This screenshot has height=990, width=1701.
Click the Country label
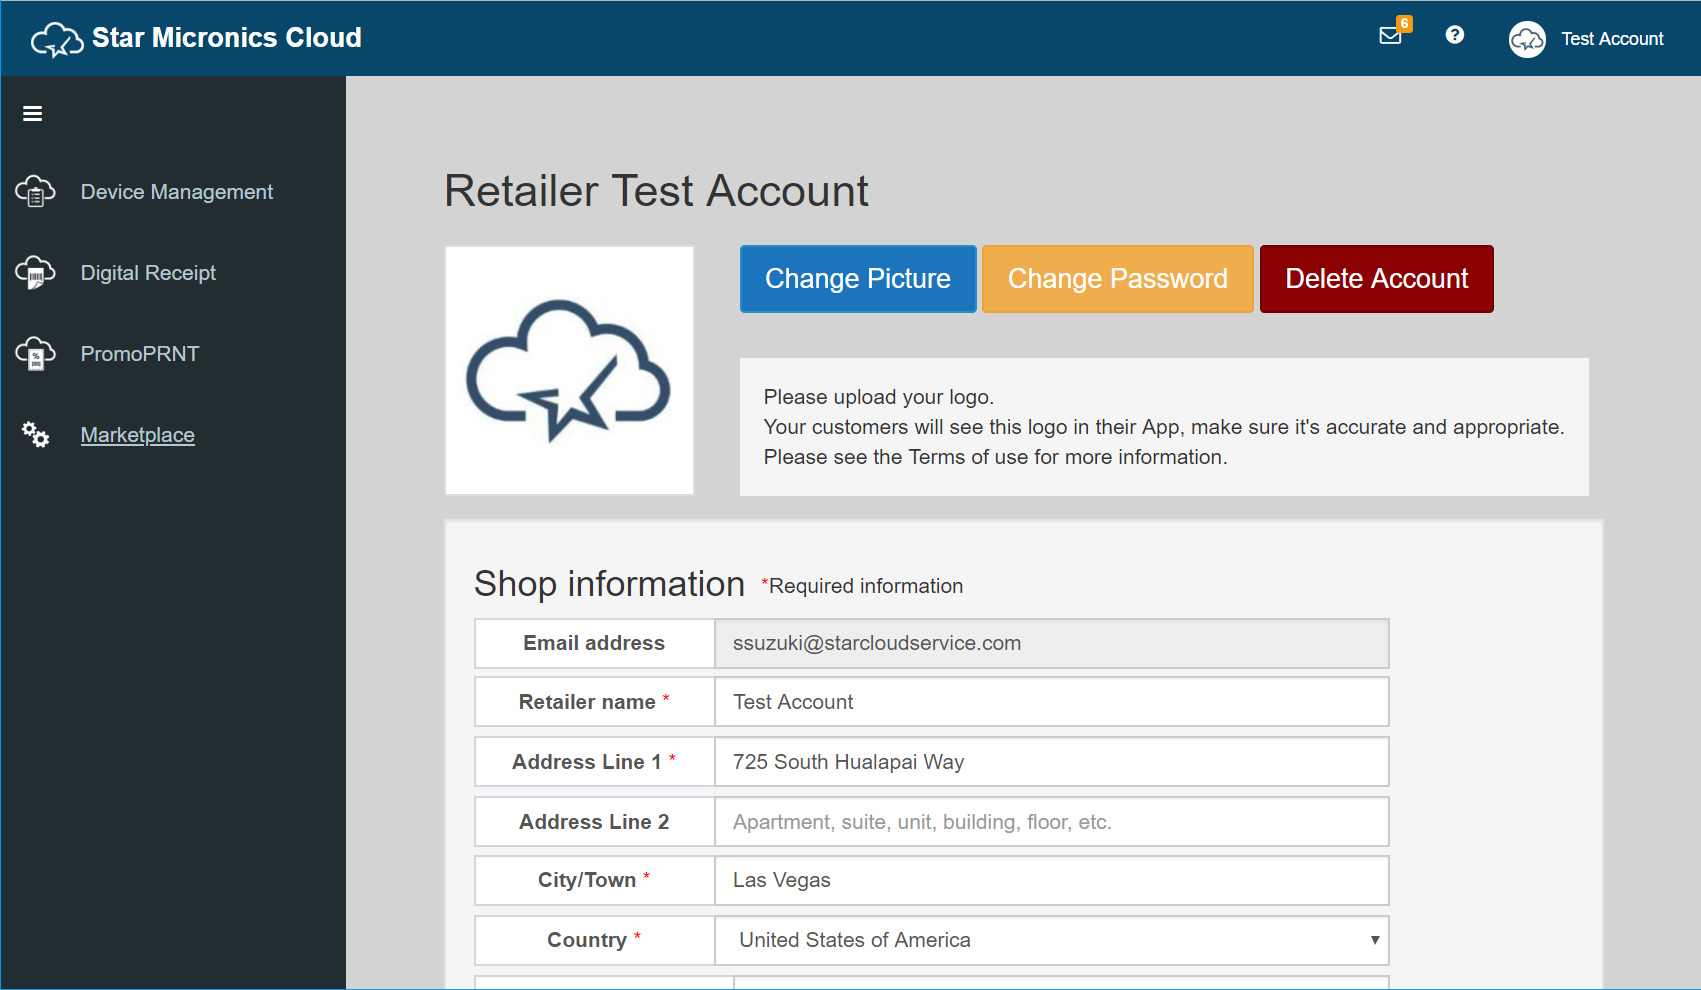tap(594, 940)
